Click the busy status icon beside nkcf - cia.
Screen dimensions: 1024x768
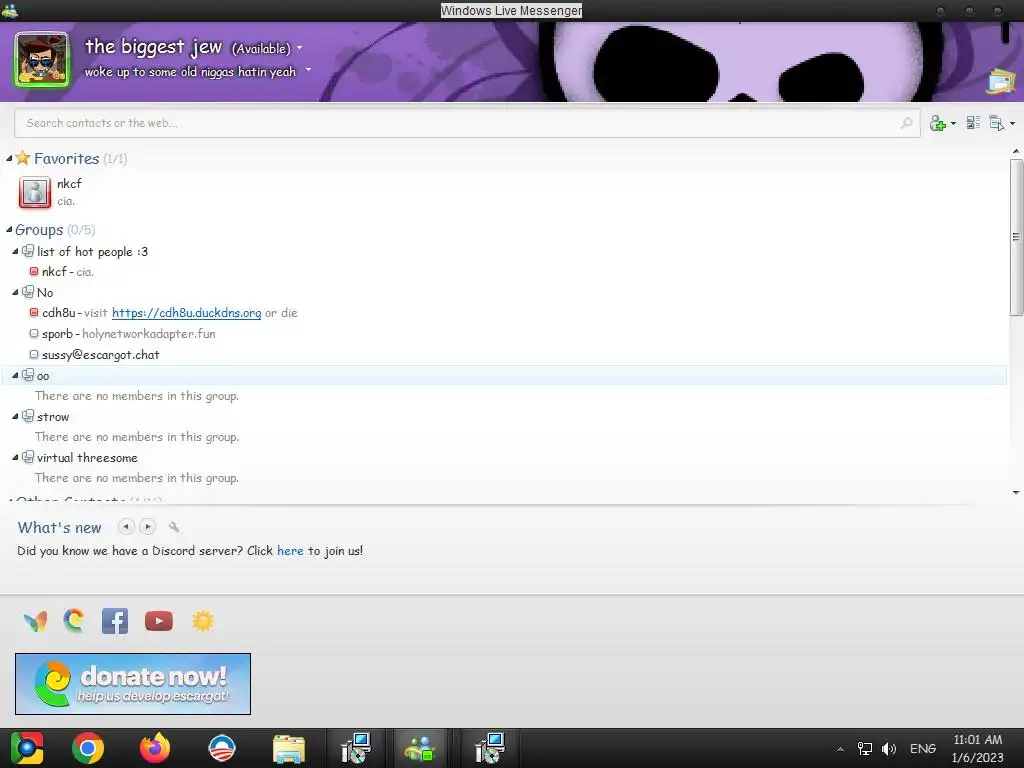click(34, 271)
